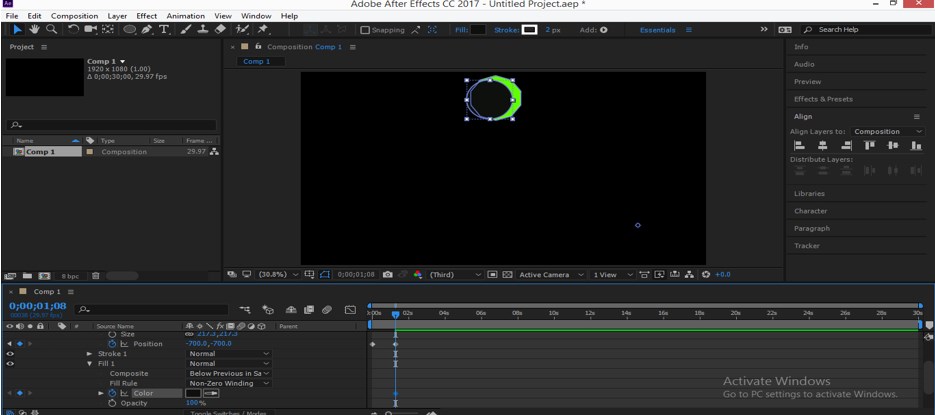
Task: Select the Ellipse shape tool
Action: point(129,29)
